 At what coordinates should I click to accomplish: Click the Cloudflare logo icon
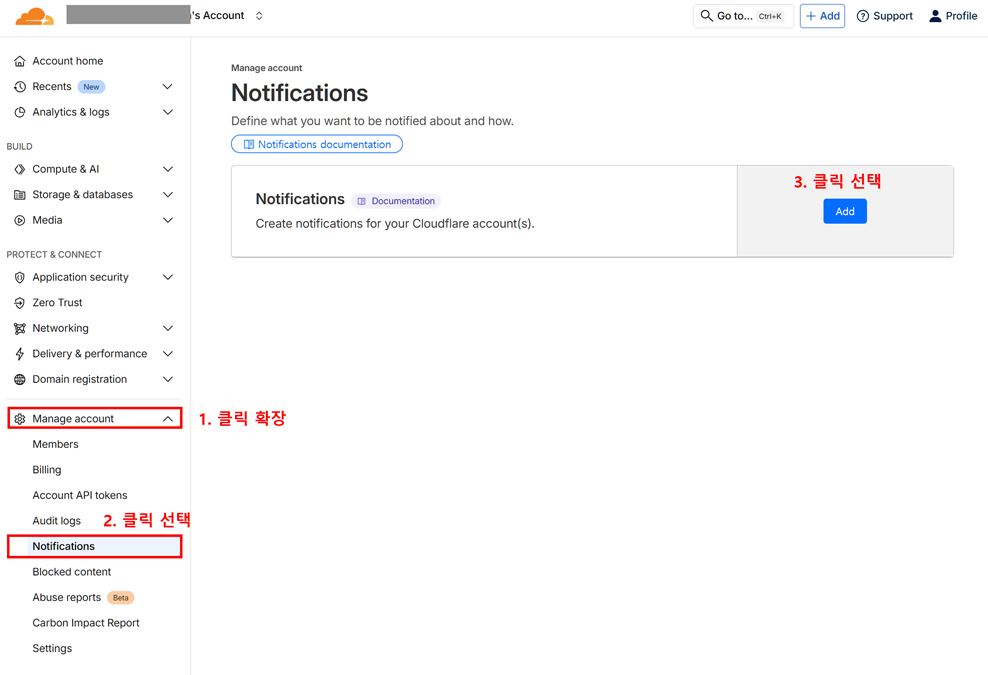point(35,16)
